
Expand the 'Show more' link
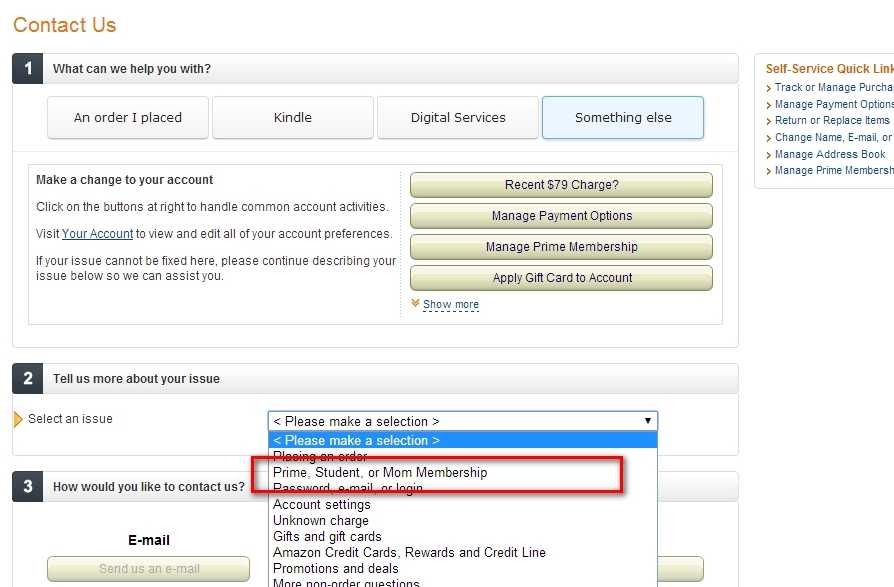450,304
